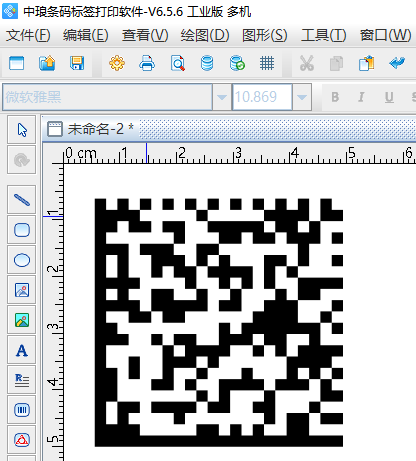The image size is (416, 461).
Task: Select the rich text tool
Action: pos(22,380)
